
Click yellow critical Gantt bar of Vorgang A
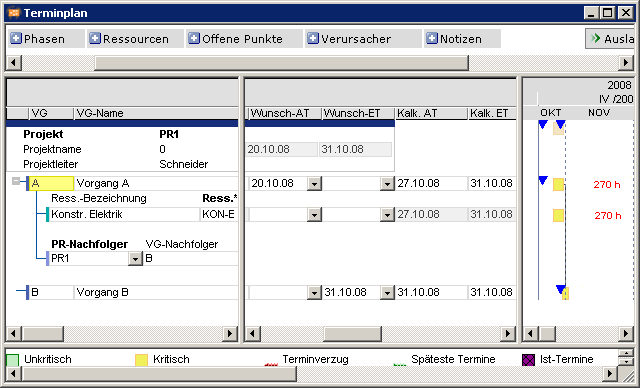(558, 184)
